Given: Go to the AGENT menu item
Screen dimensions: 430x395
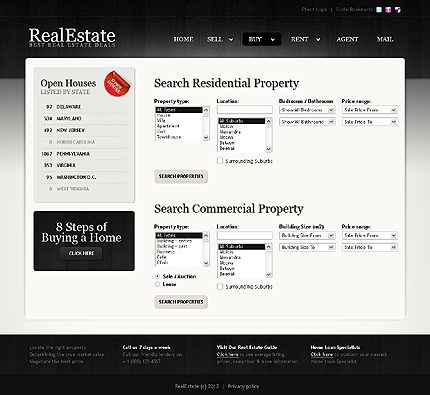Looking at the screenshot, I should (x=347, y=39).
